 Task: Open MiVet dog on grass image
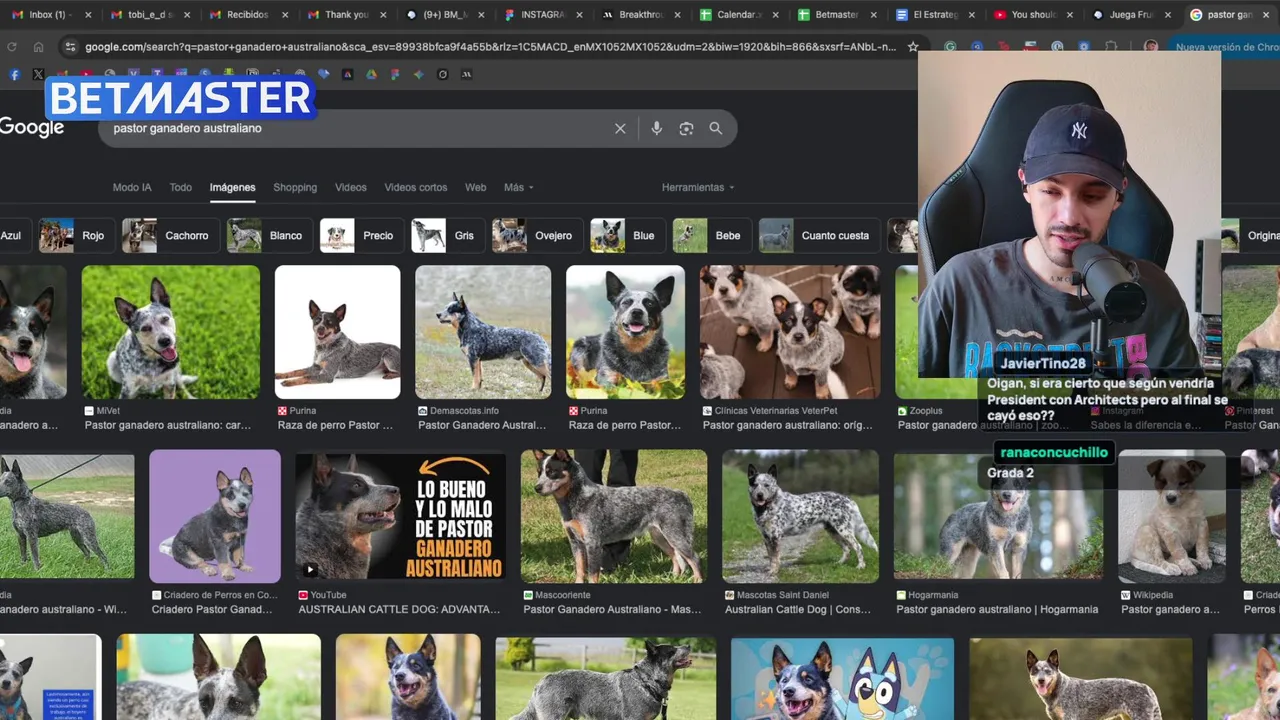171,332
